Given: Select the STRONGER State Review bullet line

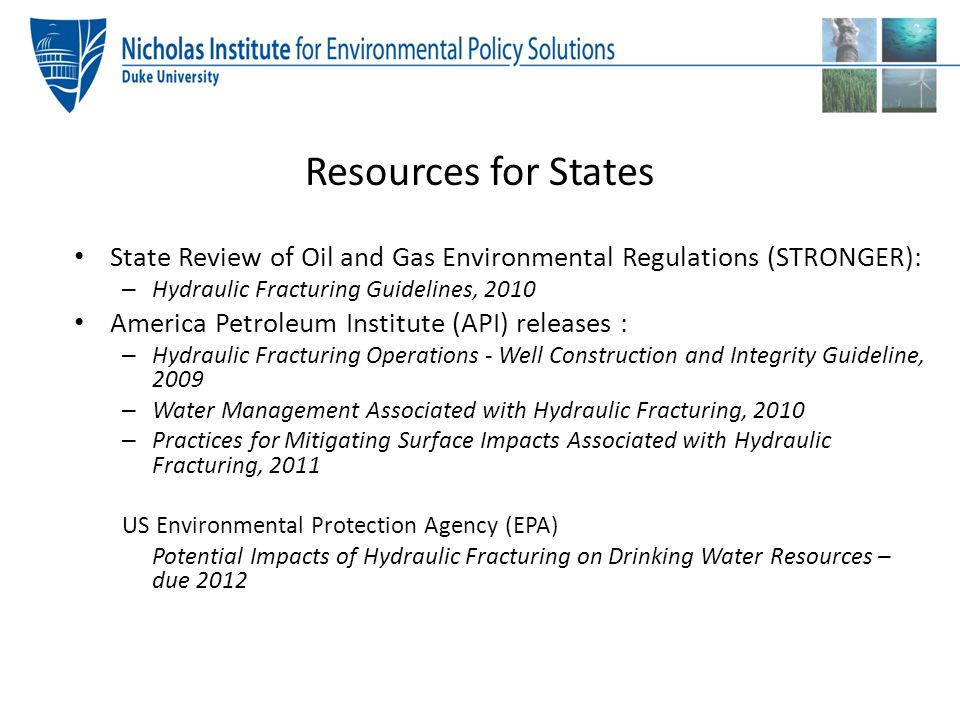Looking at the screenshot, I should pyautogui.click(x=515, y=257).
